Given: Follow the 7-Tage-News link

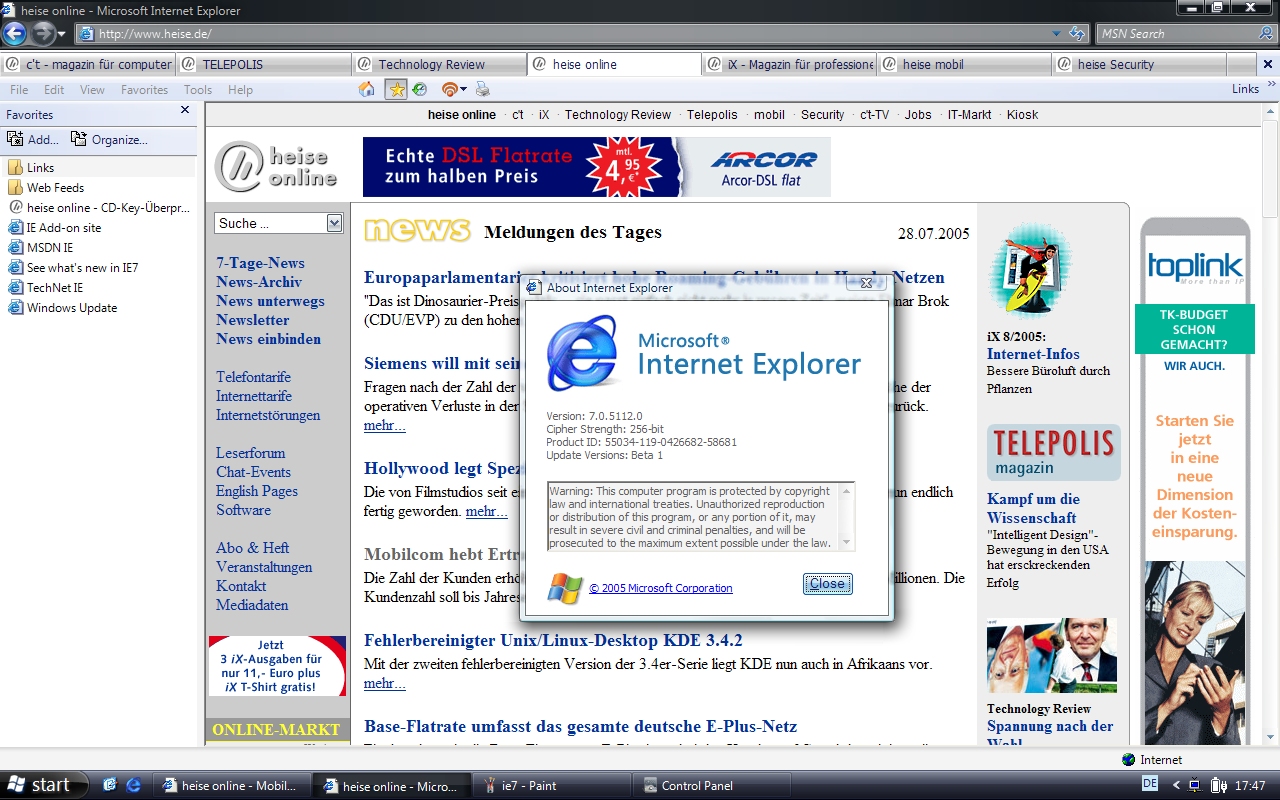Looking at the screenshot, I should (260, 263).
